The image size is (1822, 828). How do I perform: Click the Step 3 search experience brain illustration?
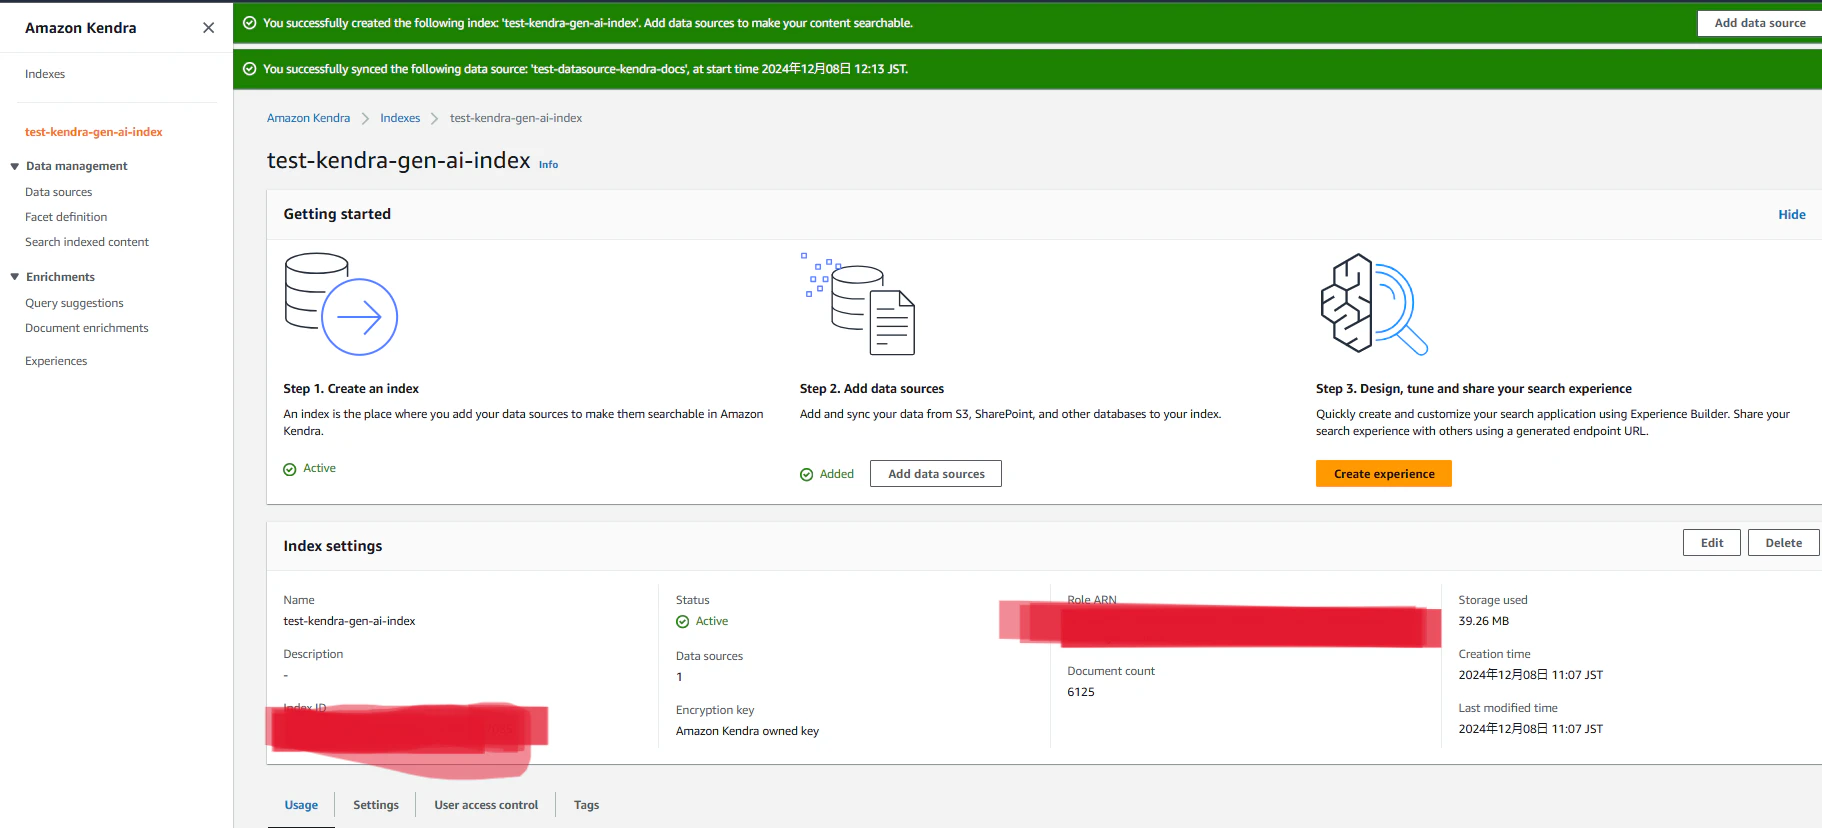(x=1374, y=304)
